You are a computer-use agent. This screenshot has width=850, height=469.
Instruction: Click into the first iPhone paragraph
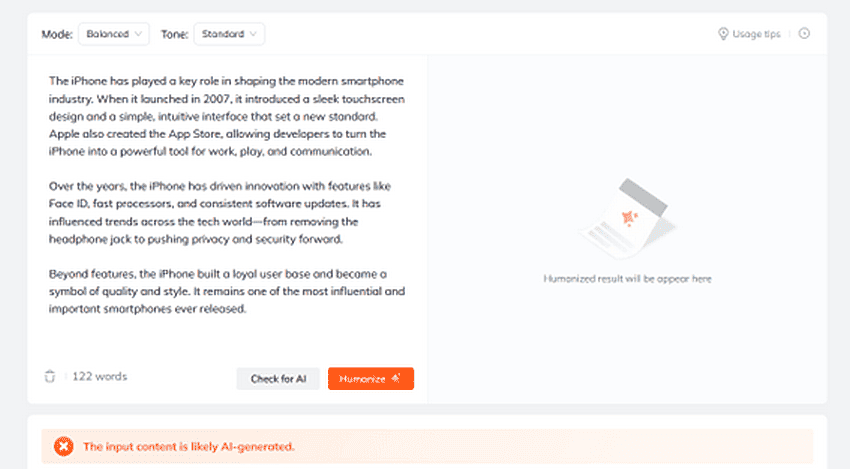227,116
